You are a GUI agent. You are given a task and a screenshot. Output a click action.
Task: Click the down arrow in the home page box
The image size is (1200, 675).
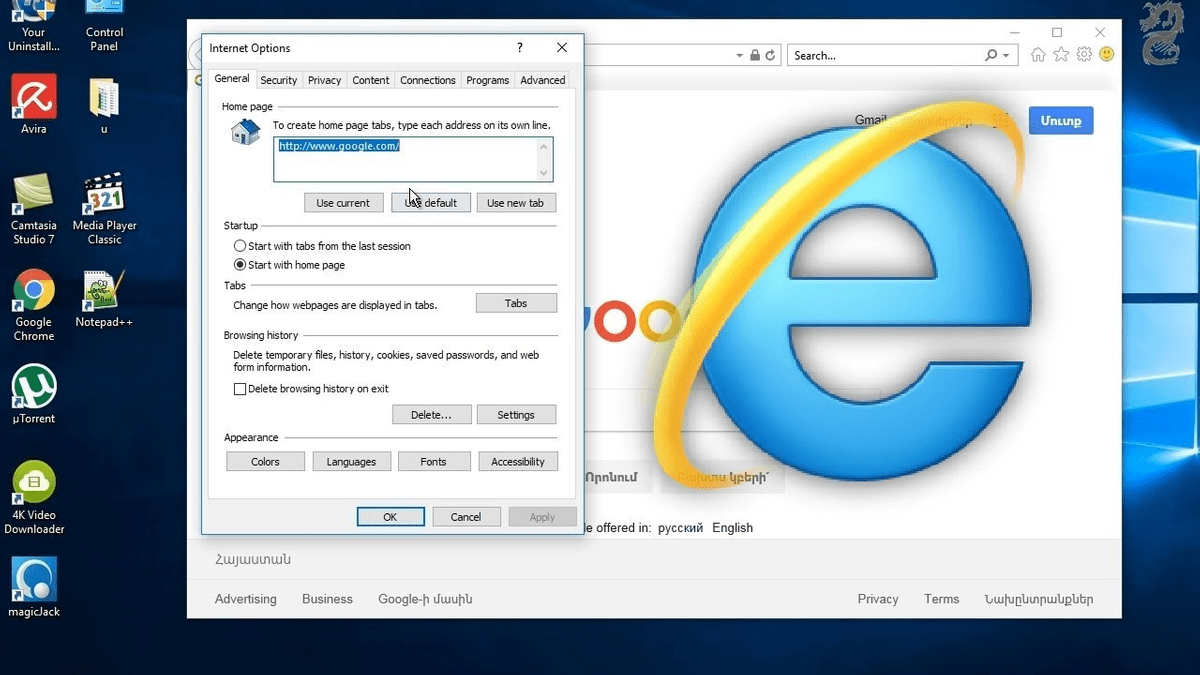coord(543,172)
